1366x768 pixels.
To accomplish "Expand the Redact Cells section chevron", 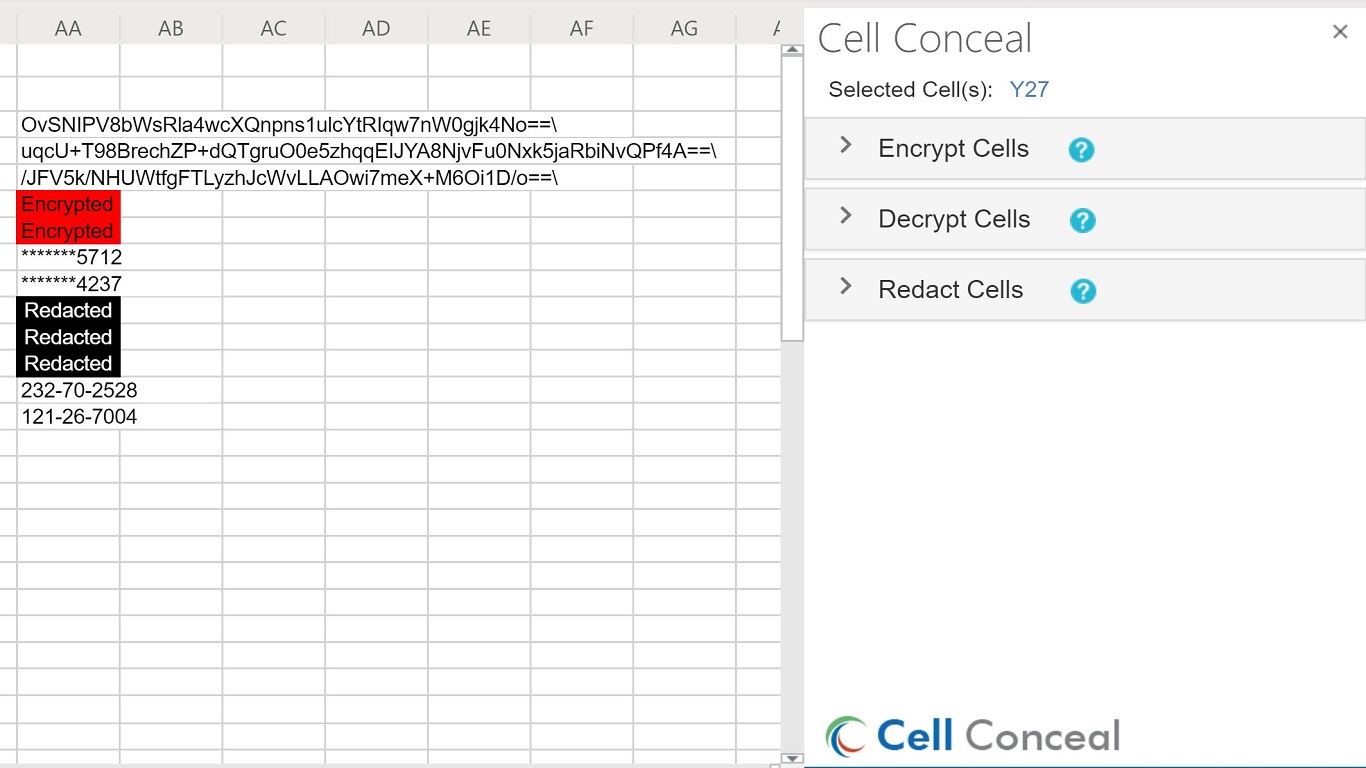I will (846, 287).
